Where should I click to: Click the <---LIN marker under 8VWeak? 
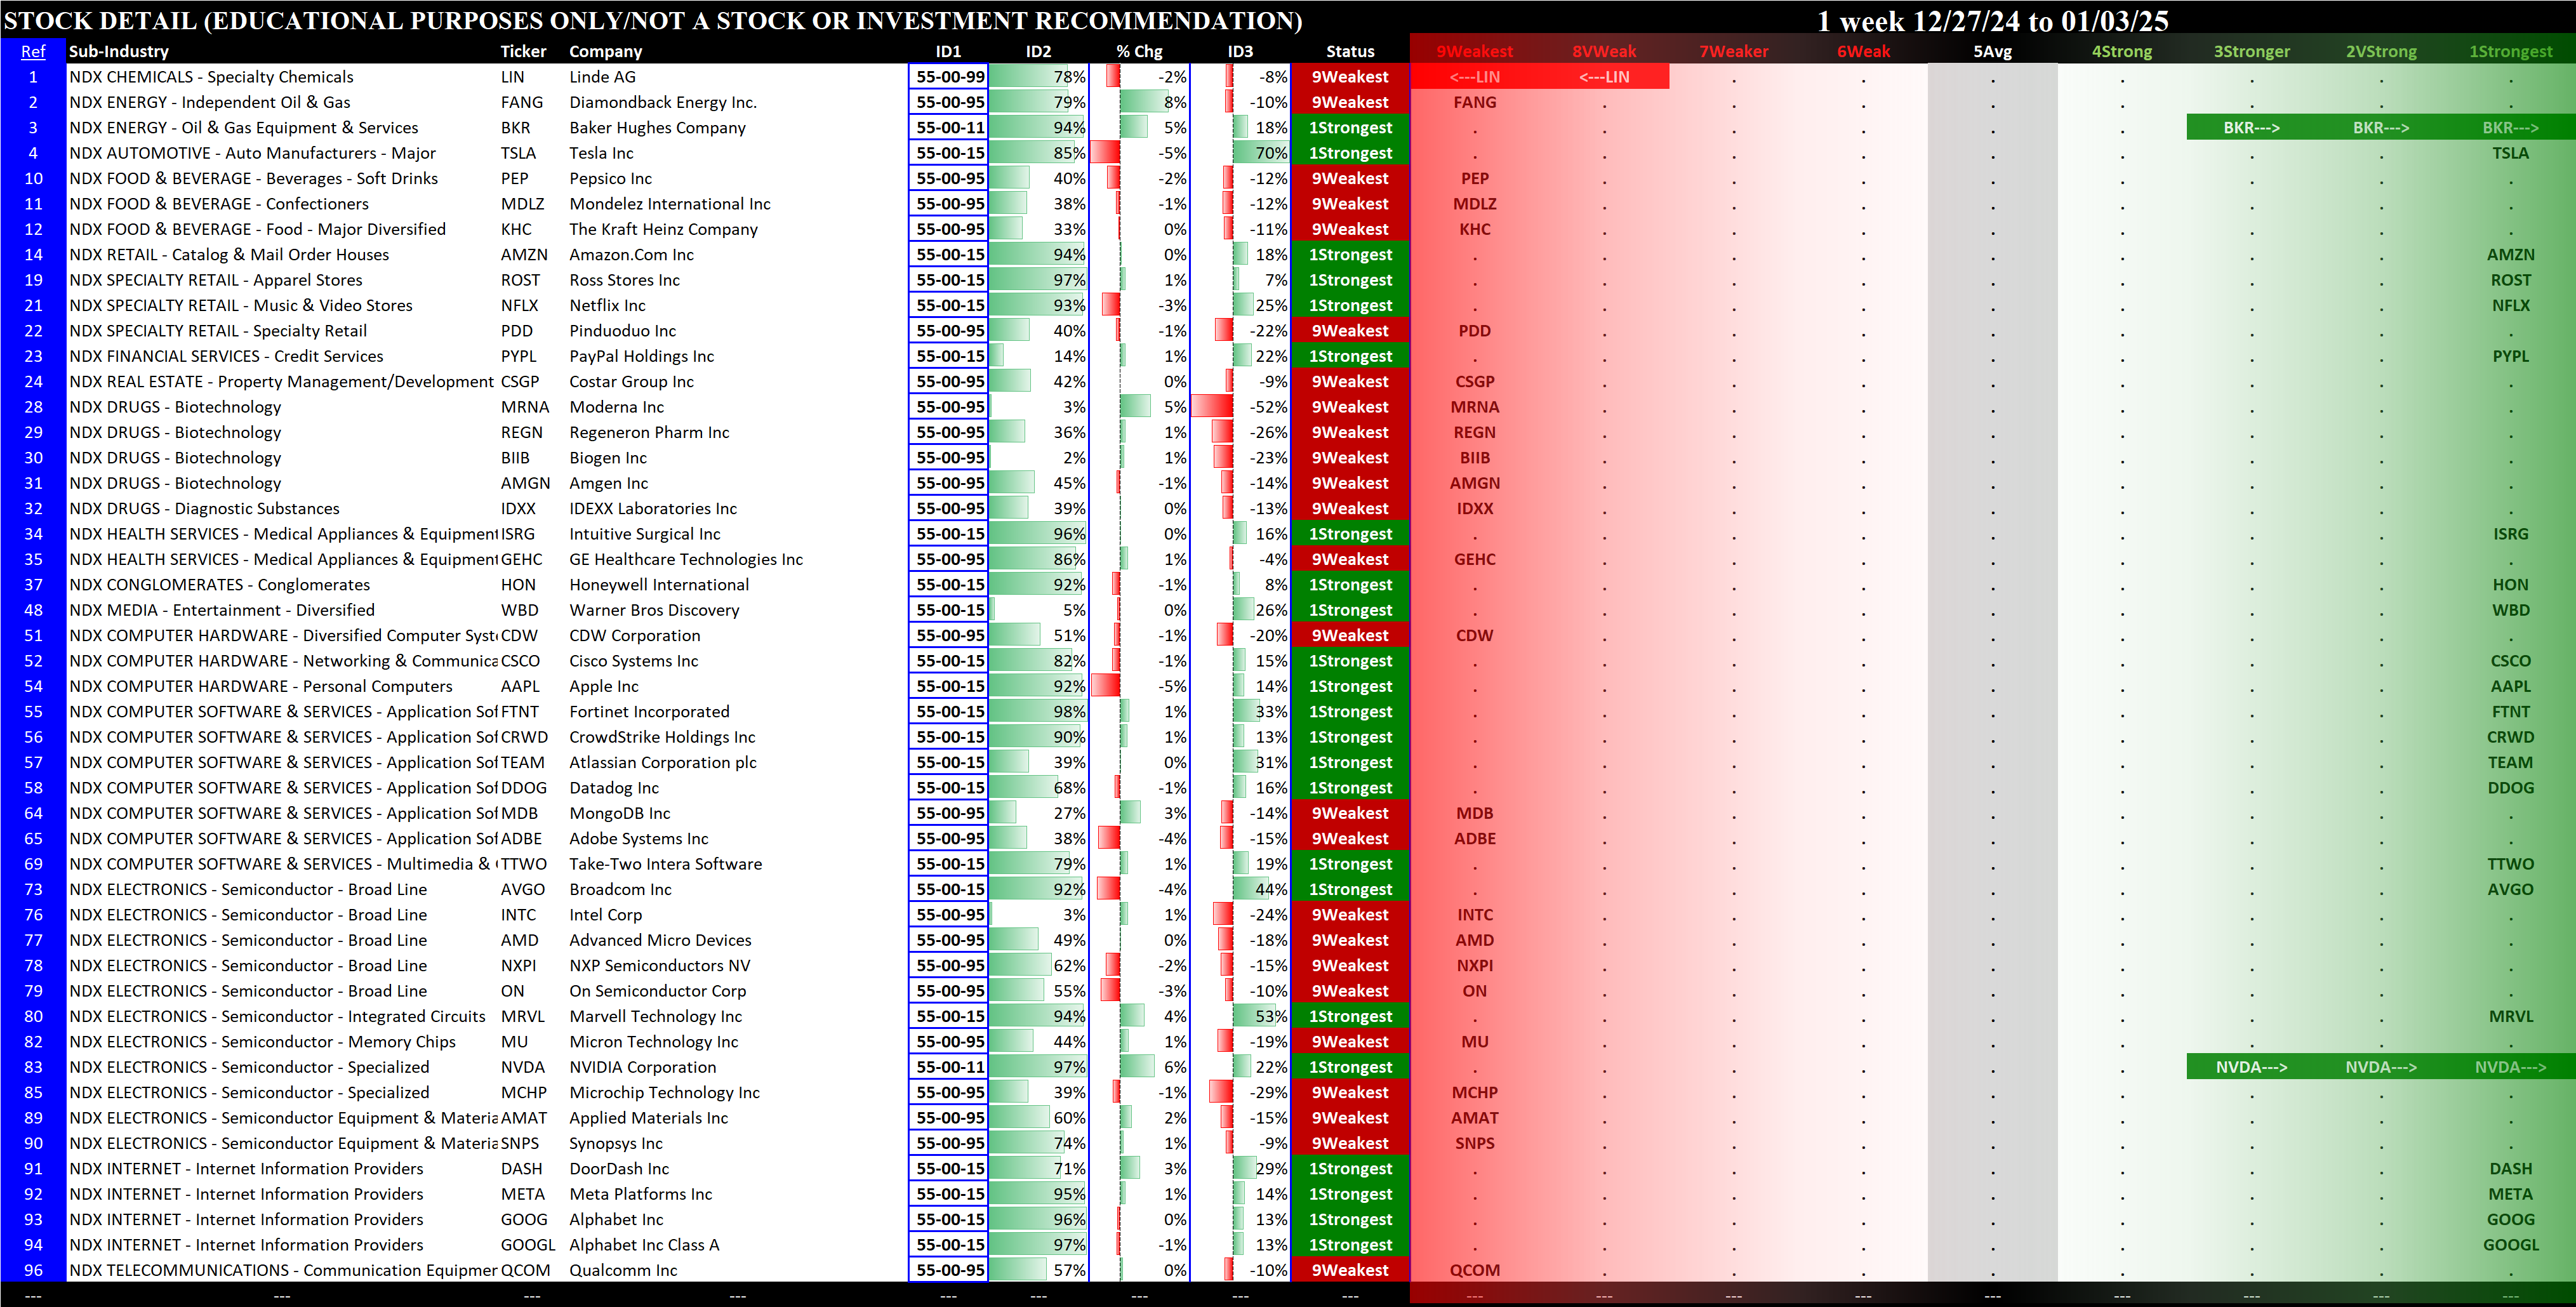(x=1604, y=77)
